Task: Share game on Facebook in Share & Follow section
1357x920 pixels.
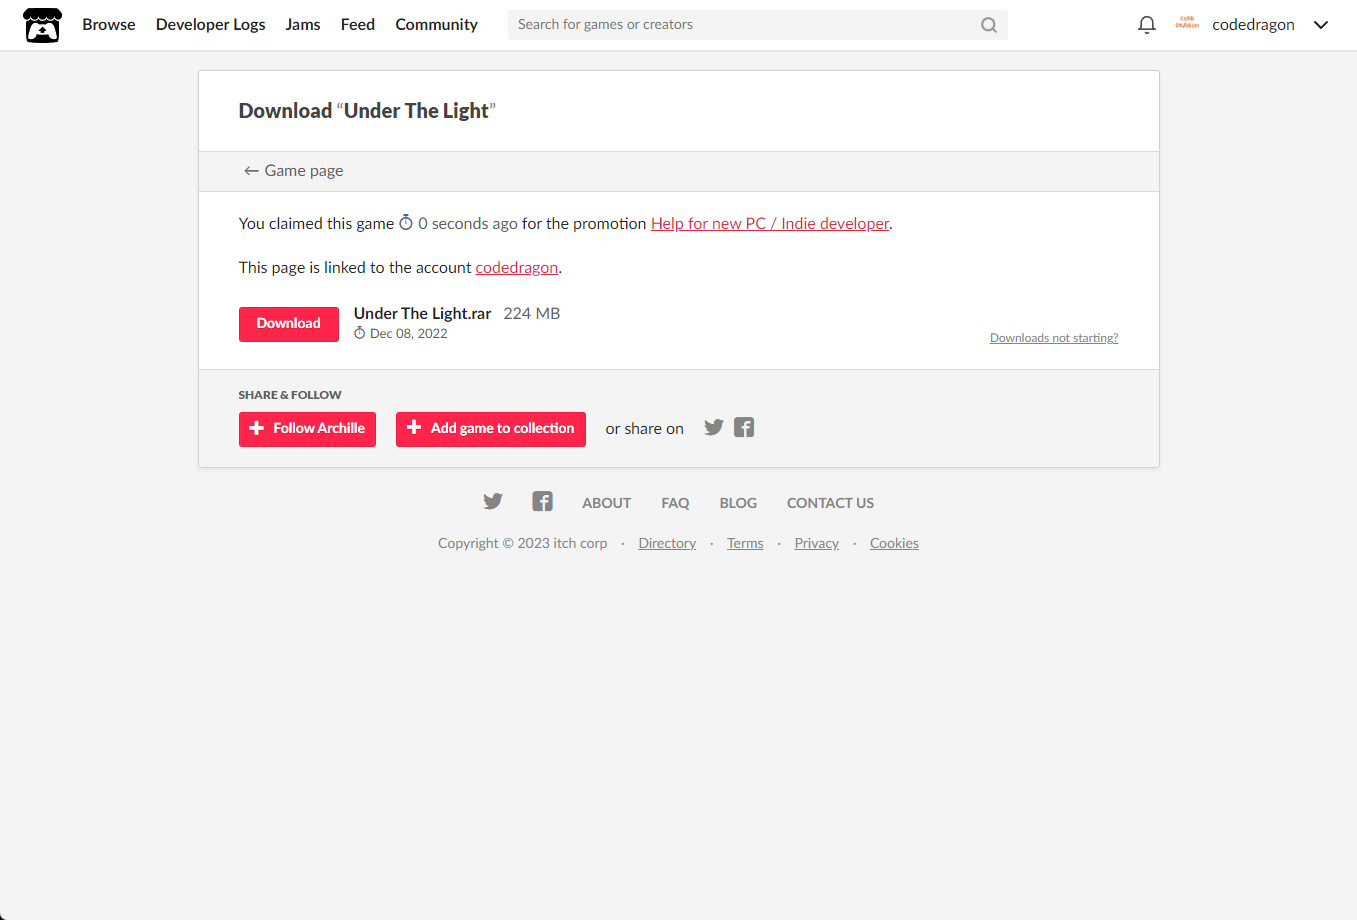Action: (744, 428)
